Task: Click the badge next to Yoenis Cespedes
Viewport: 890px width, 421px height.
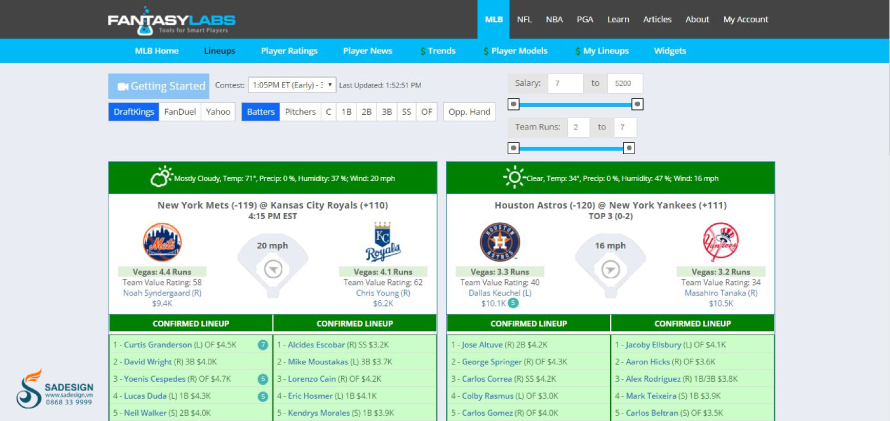Action: (262, 379)
